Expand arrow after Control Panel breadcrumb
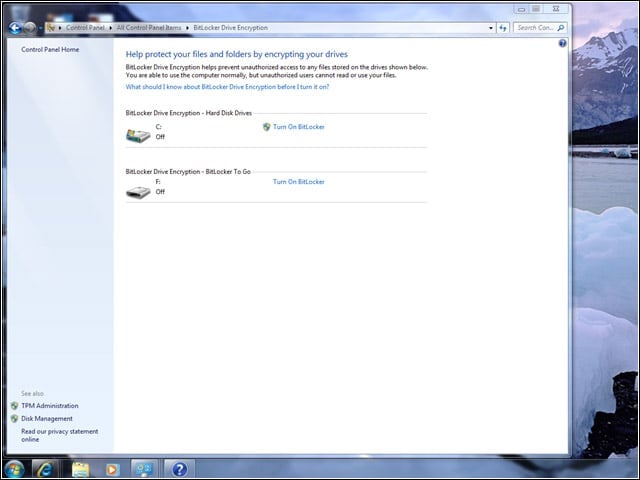Image resolution: width=640 pixels, height=480 pixels. tap(111, 28)
